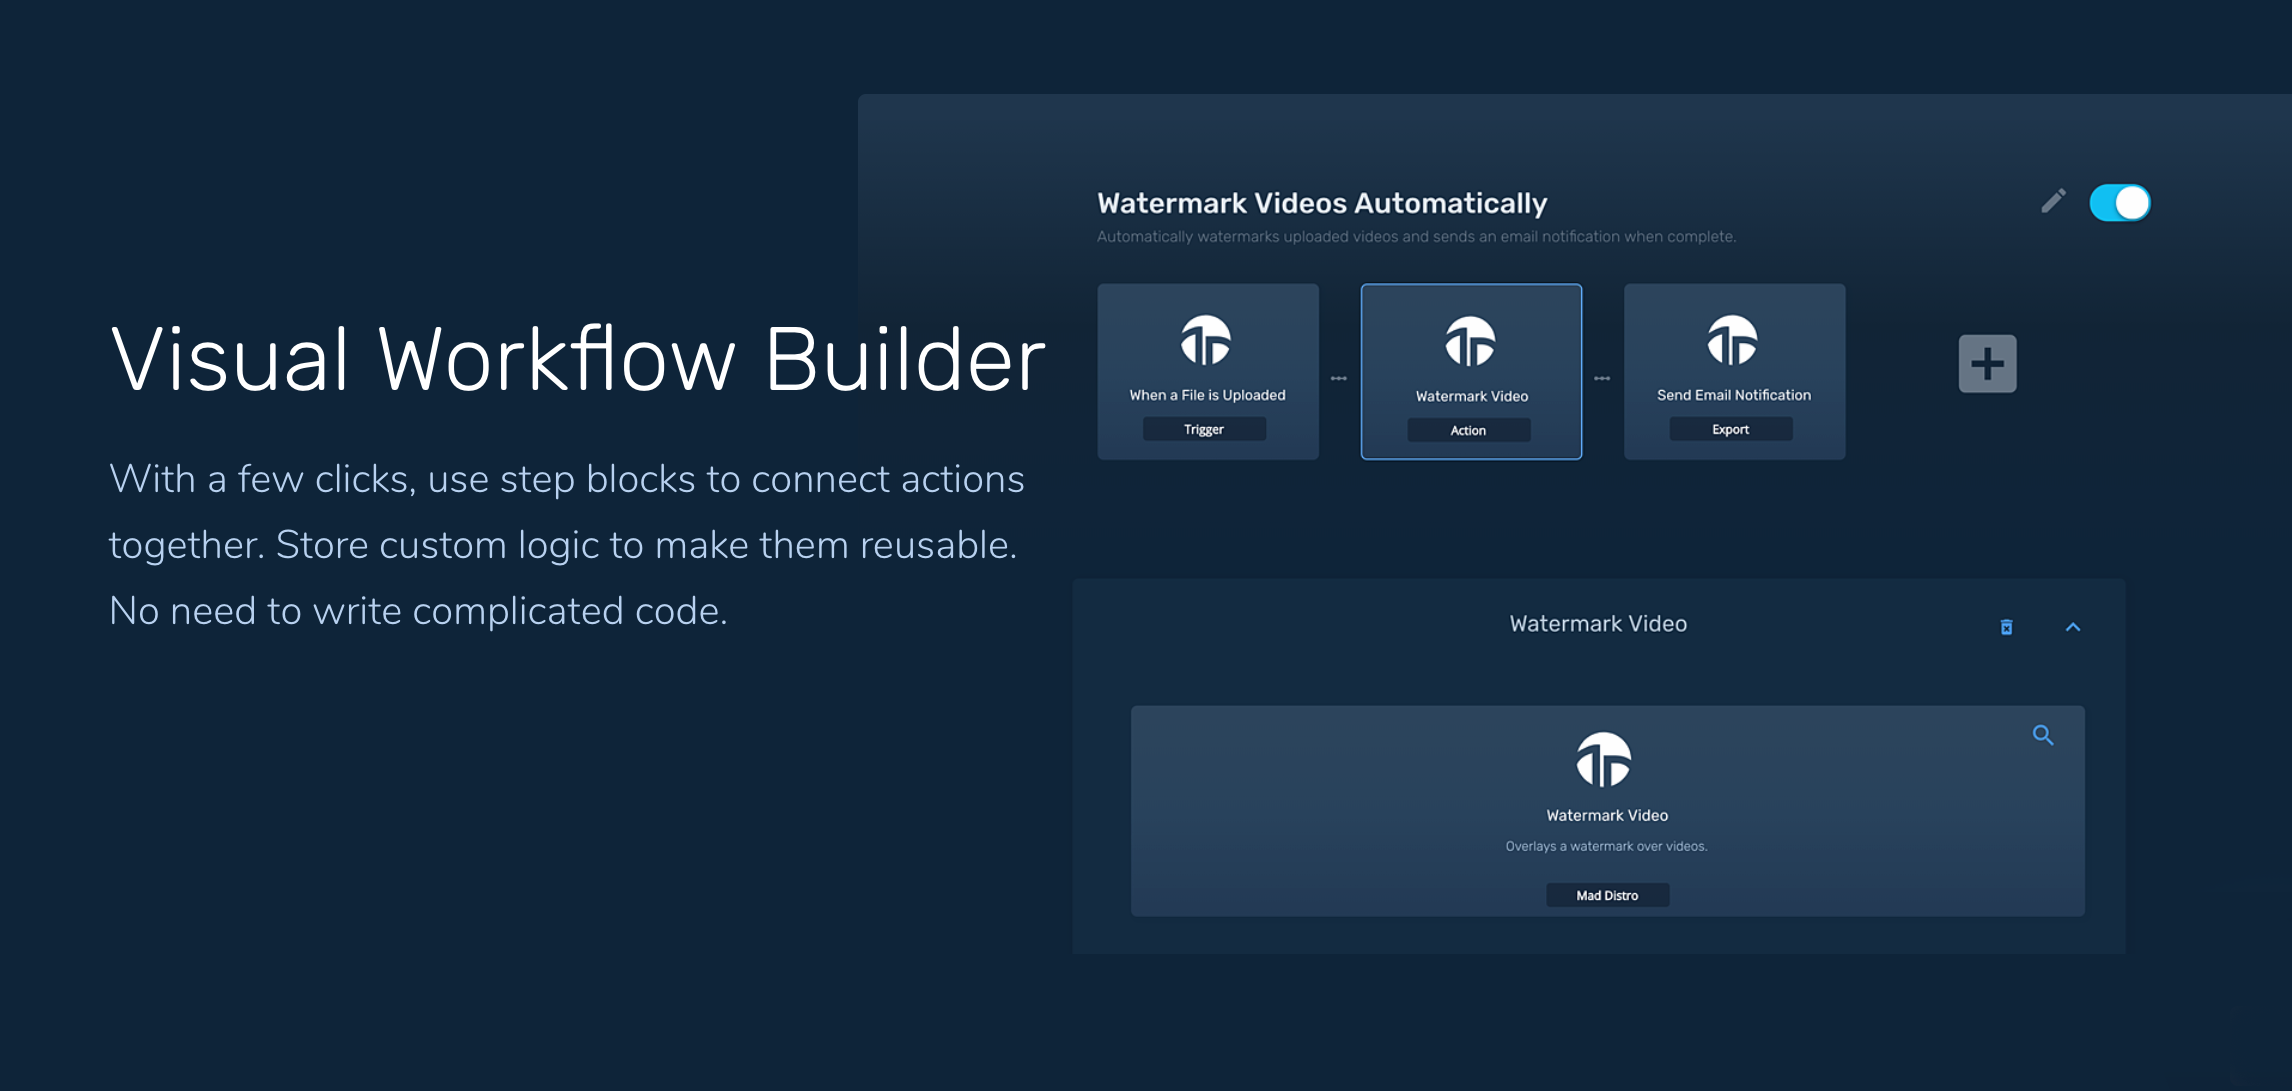
Task: Click the logo on the When a File is Uploaded block
Action: (x=1206, y=343)
